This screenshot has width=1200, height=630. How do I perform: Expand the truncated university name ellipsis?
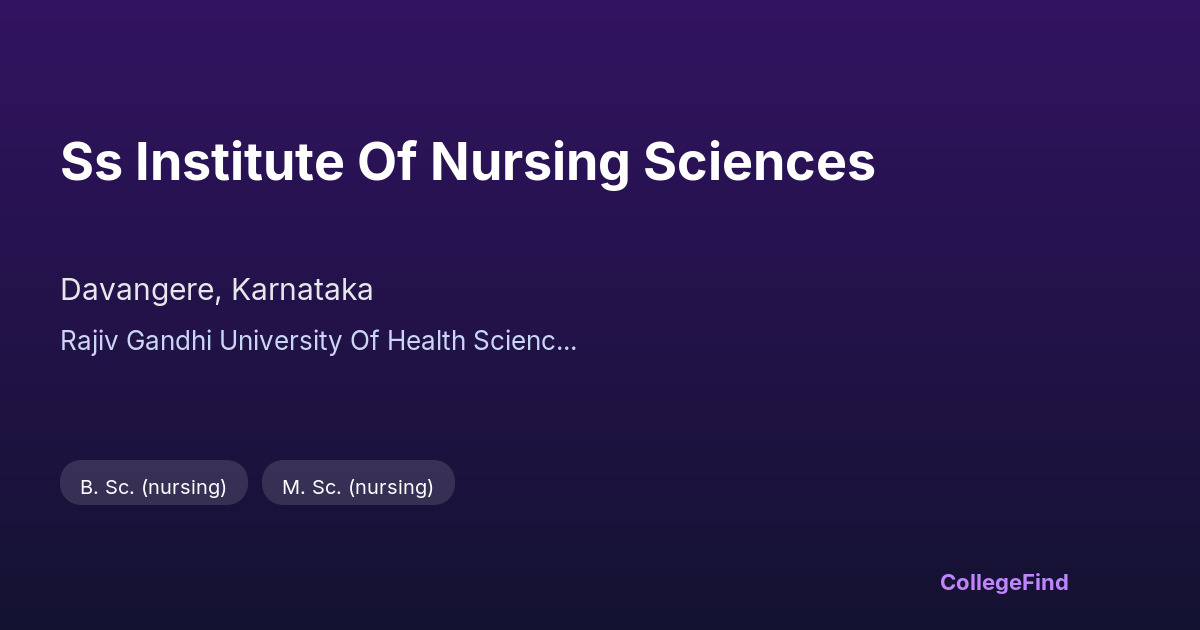point(567,342)
